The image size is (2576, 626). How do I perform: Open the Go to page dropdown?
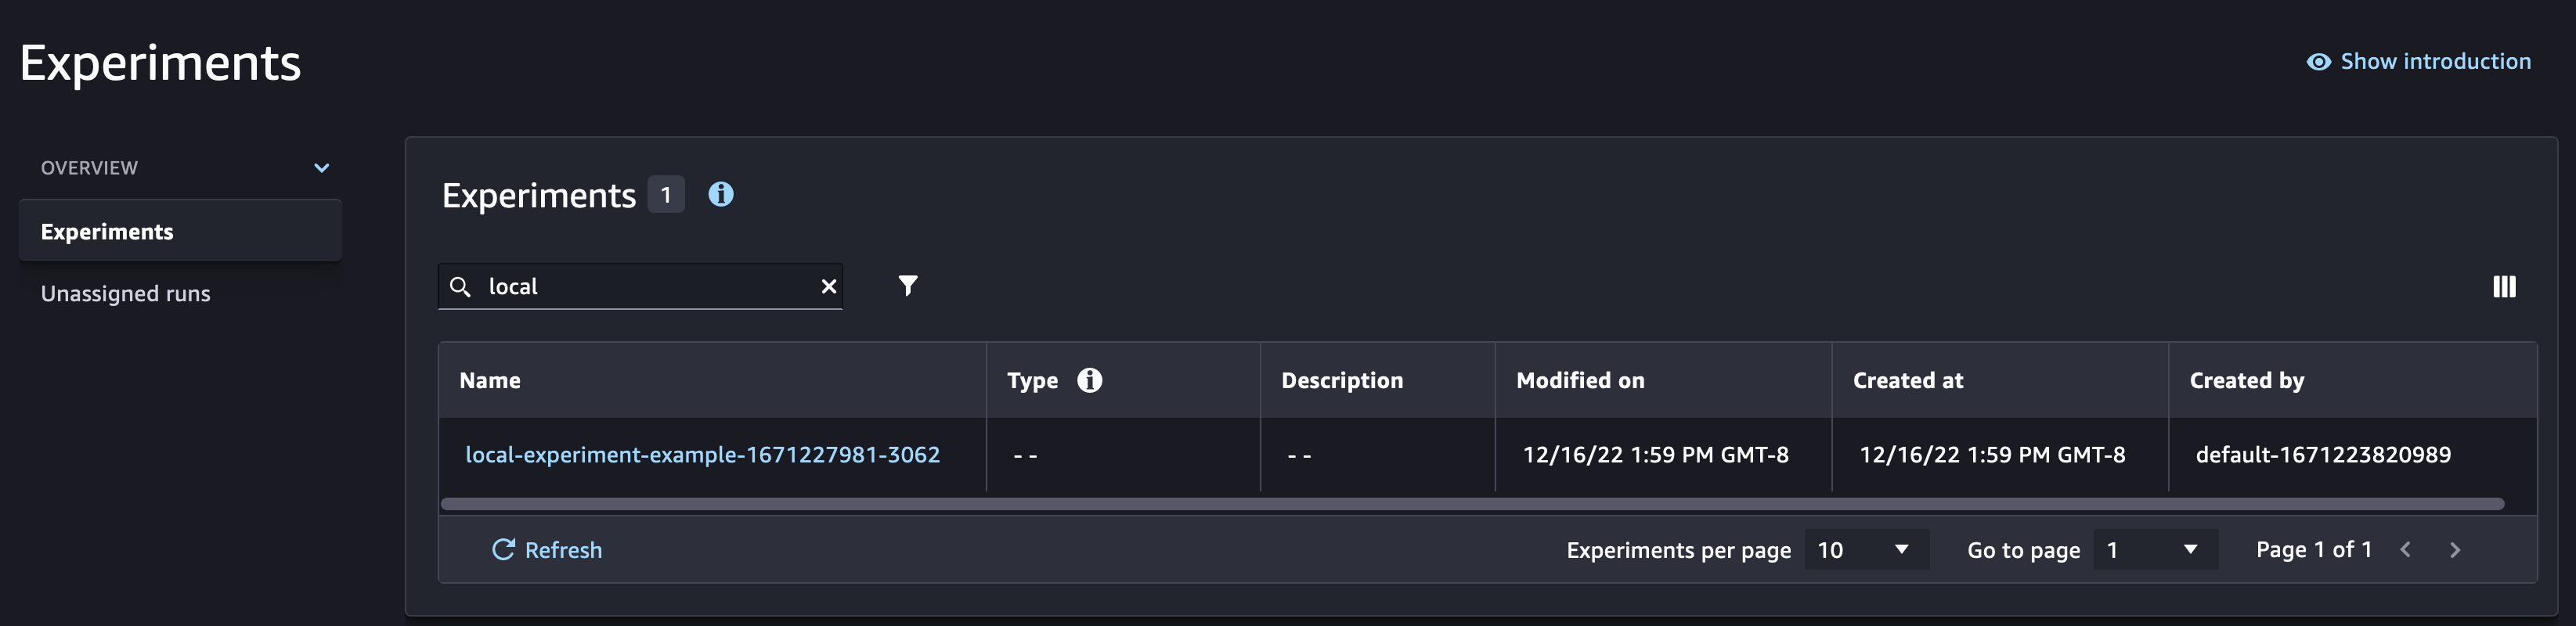pyautogui.click(x=2155, y=550)
